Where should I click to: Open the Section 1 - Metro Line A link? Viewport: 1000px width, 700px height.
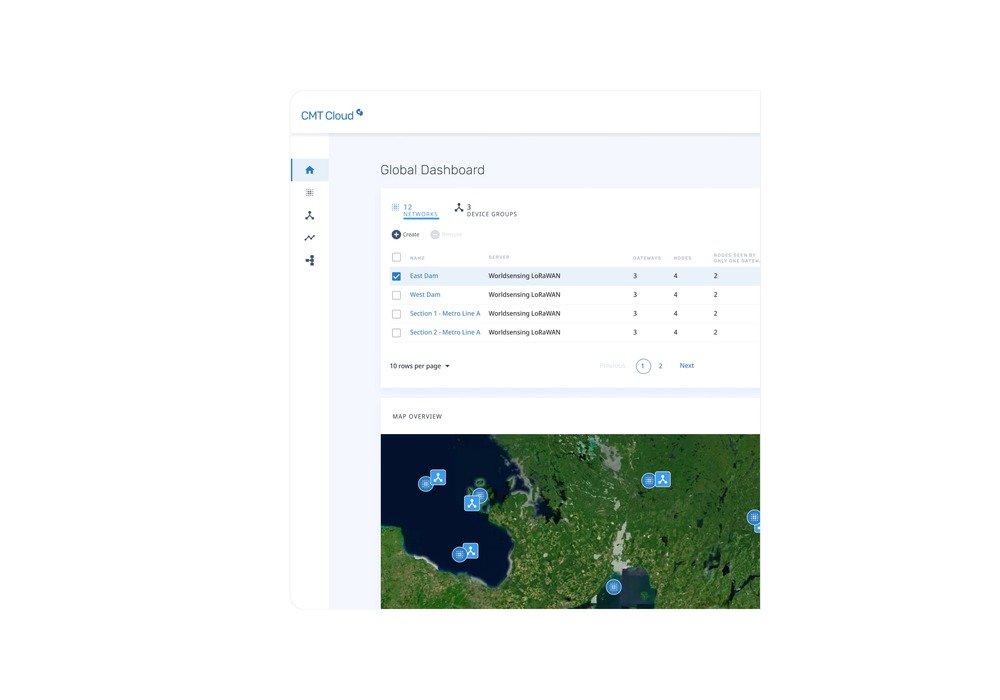[445, 313]
